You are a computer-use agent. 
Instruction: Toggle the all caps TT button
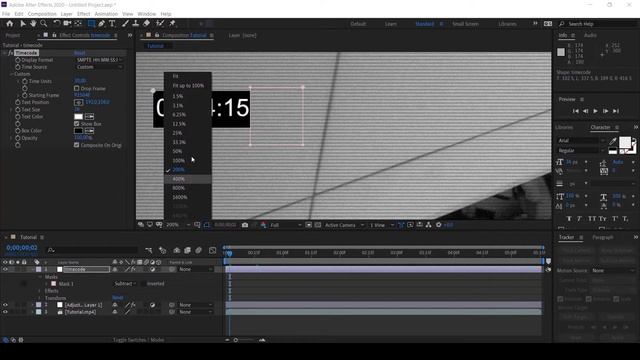pyautogui.click(x=592, y=219)
